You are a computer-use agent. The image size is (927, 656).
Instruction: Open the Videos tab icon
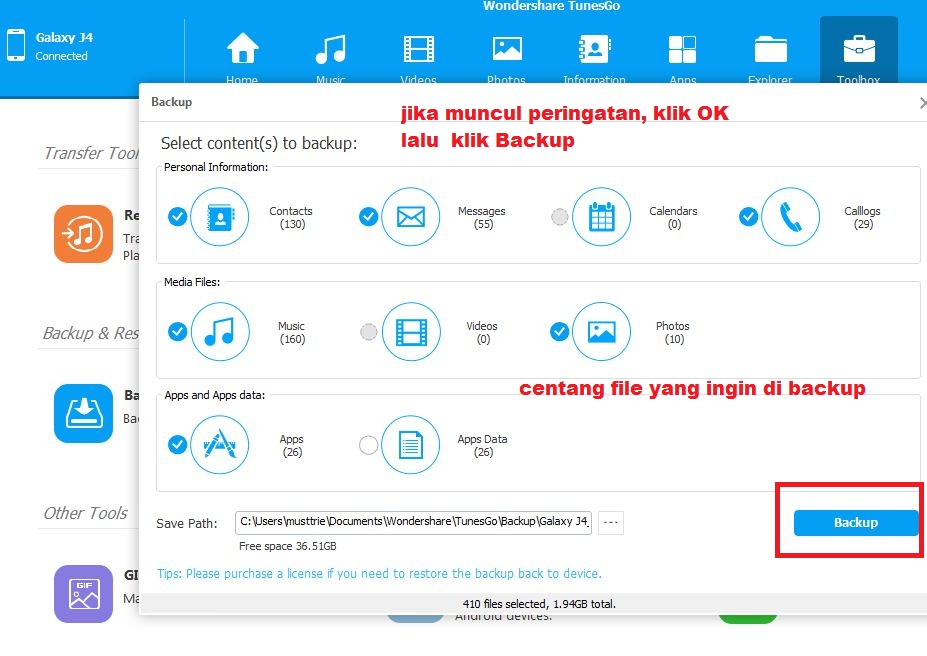click(x=419, y=48)
